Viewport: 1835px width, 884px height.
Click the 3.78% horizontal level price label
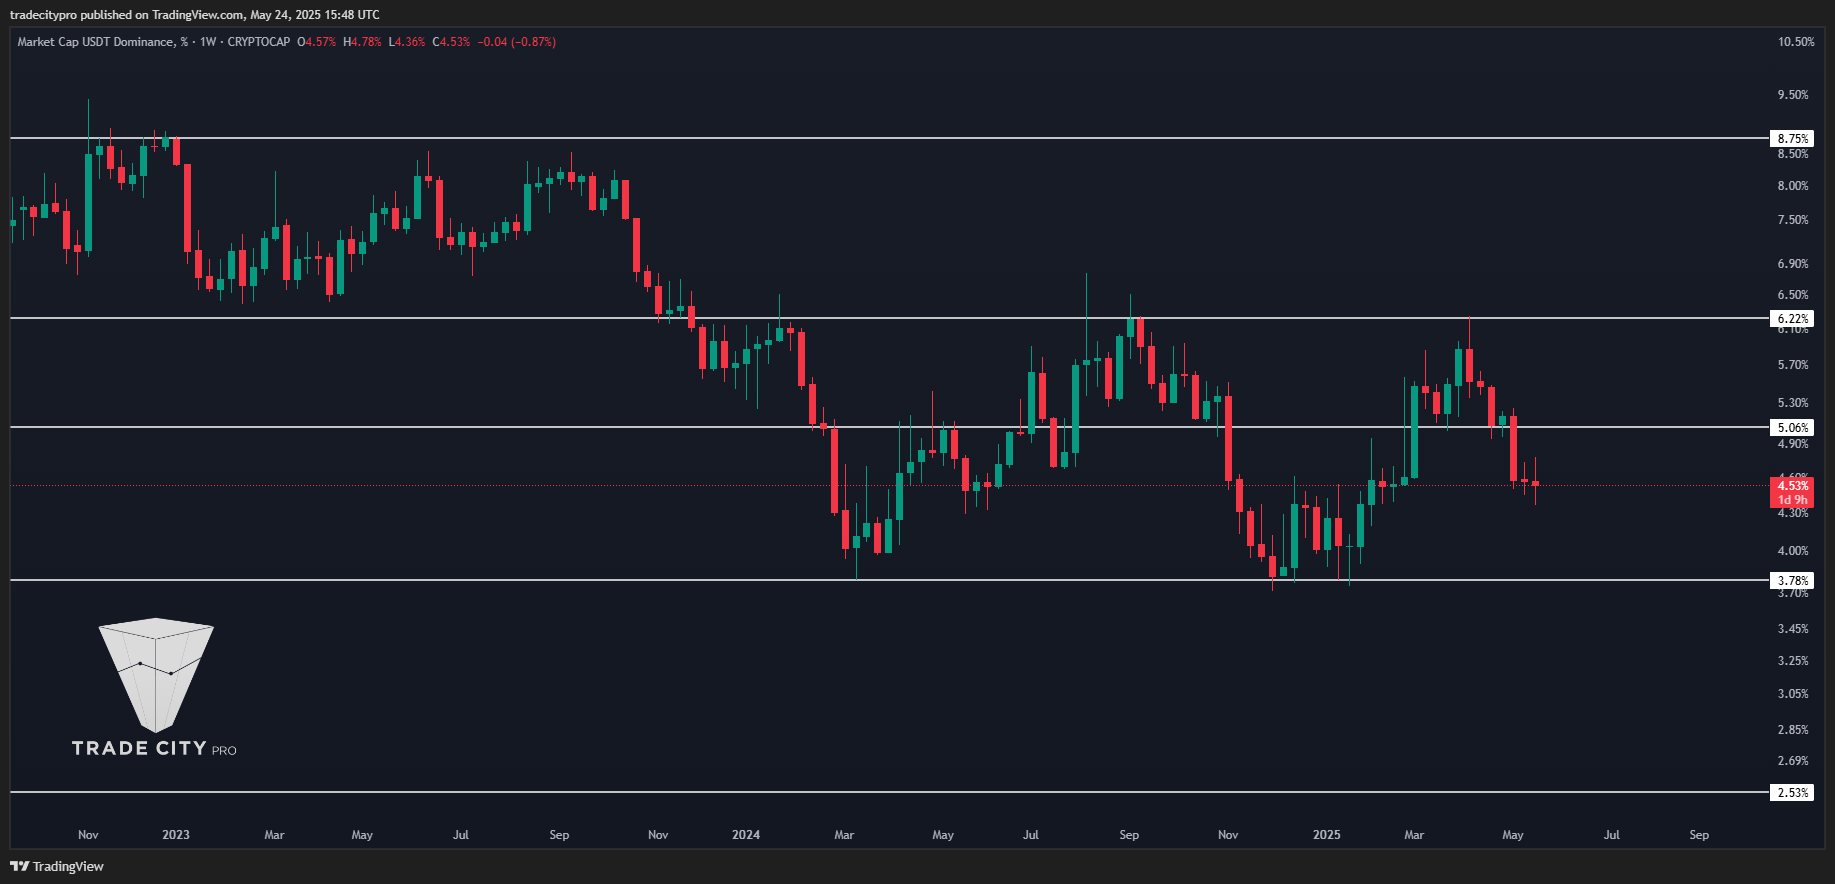pos(1792,581)
